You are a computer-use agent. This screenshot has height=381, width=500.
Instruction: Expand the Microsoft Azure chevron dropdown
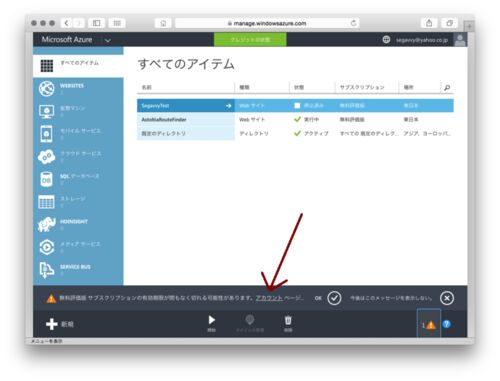click(107, 41)
